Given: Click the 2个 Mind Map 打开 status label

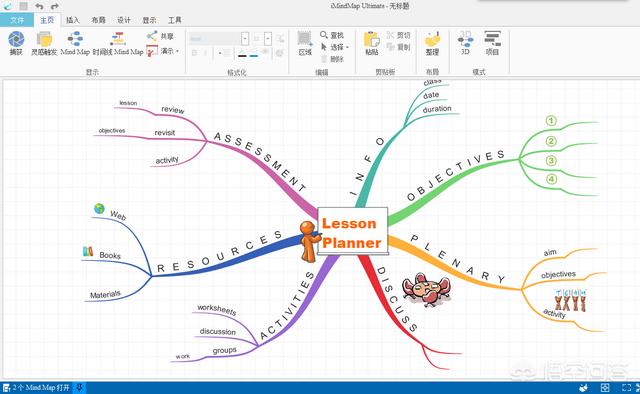Looking at the screenshot, I should 41,387.
